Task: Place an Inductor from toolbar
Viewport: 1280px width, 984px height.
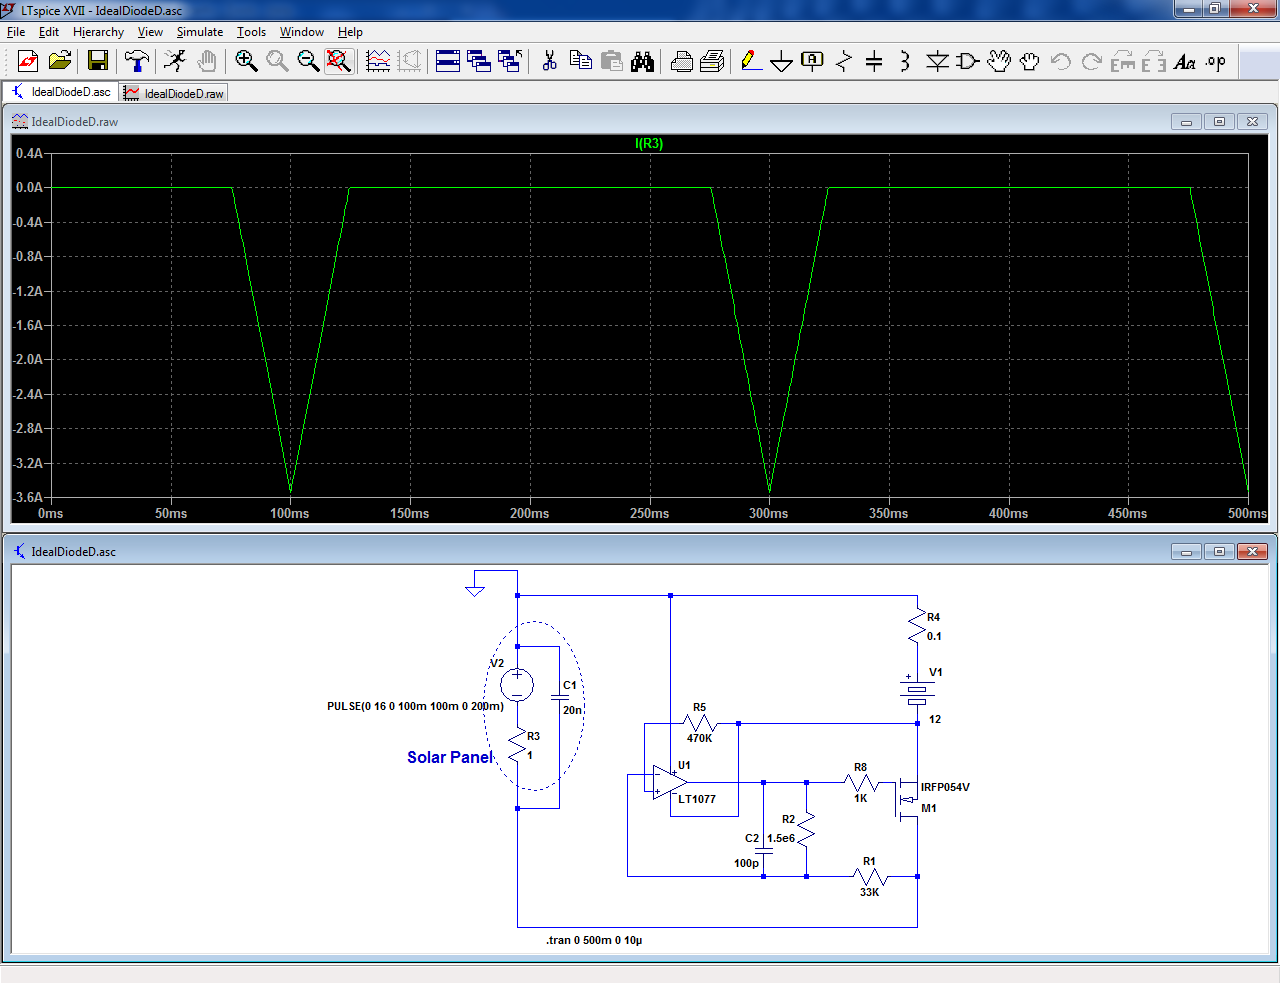Action: pos(905,62)
